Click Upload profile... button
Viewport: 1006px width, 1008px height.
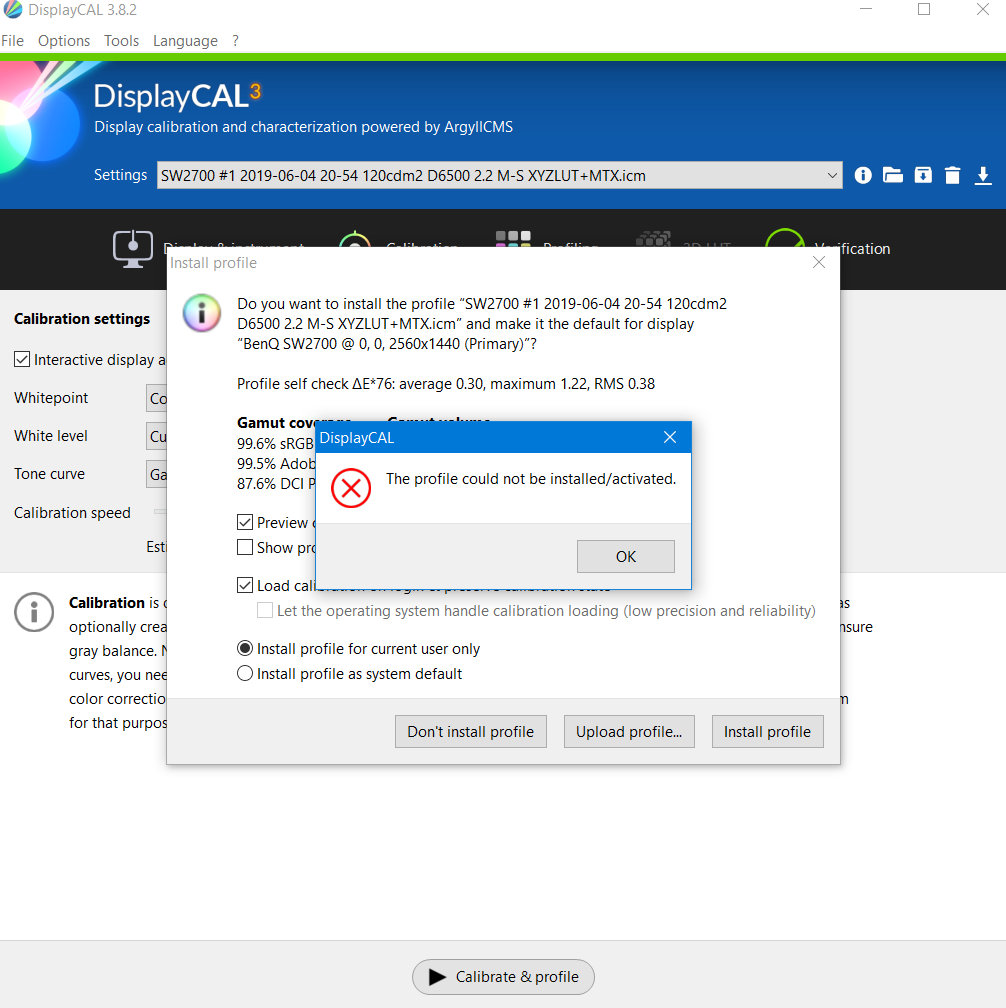(x=629, y=732)
